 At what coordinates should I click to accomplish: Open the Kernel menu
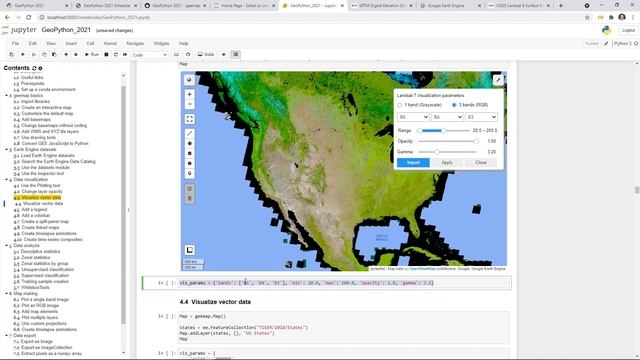tap(110, 43)
